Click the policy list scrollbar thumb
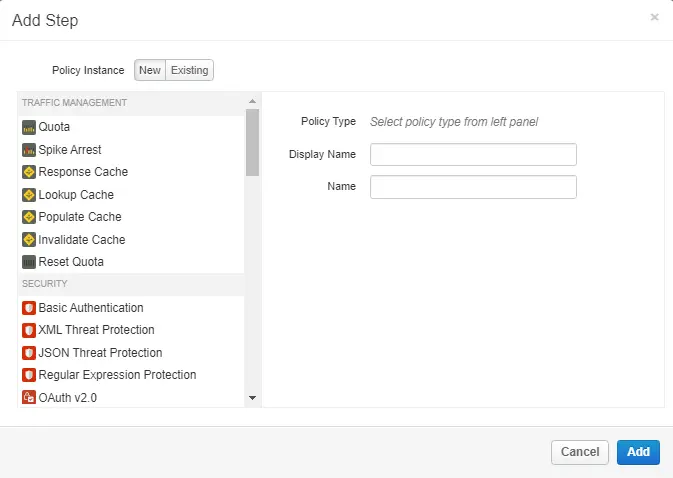The width and height of the screenshot is (673, 478). pos(252,142)
